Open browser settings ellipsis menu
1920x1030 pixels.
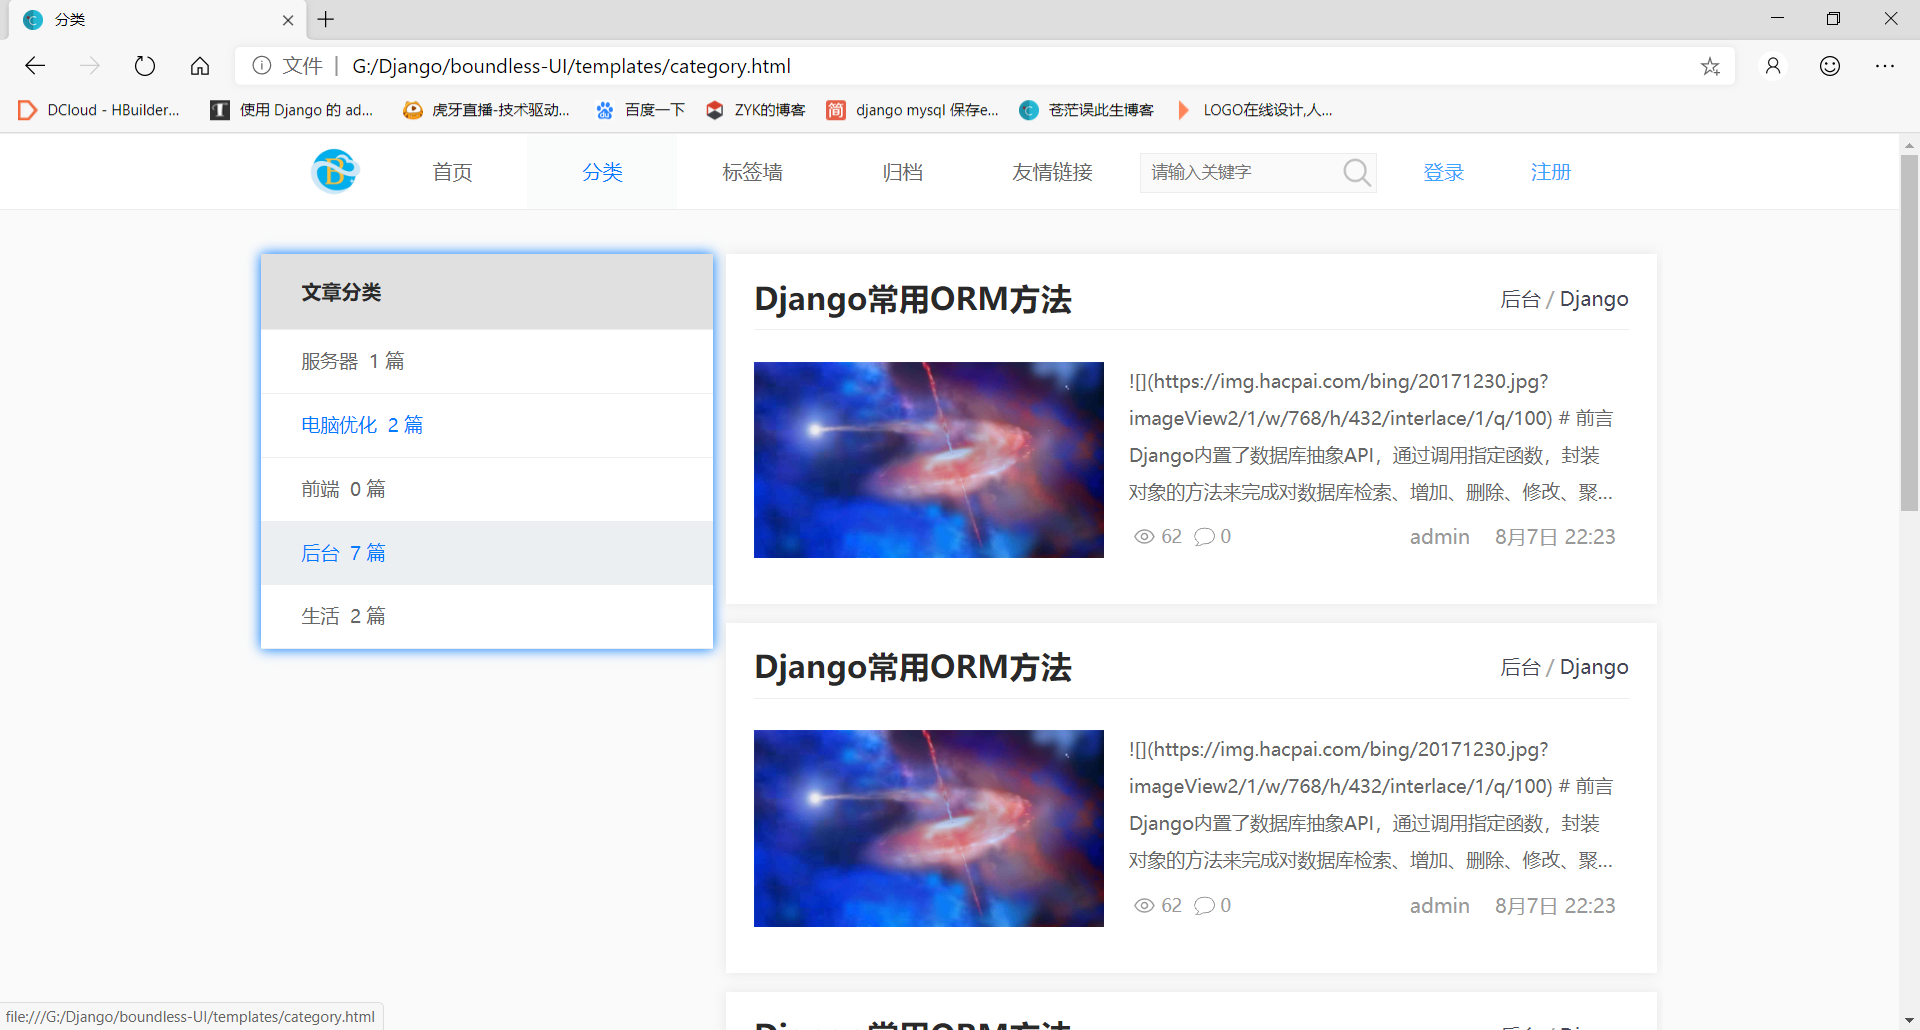coord(1885,66)
